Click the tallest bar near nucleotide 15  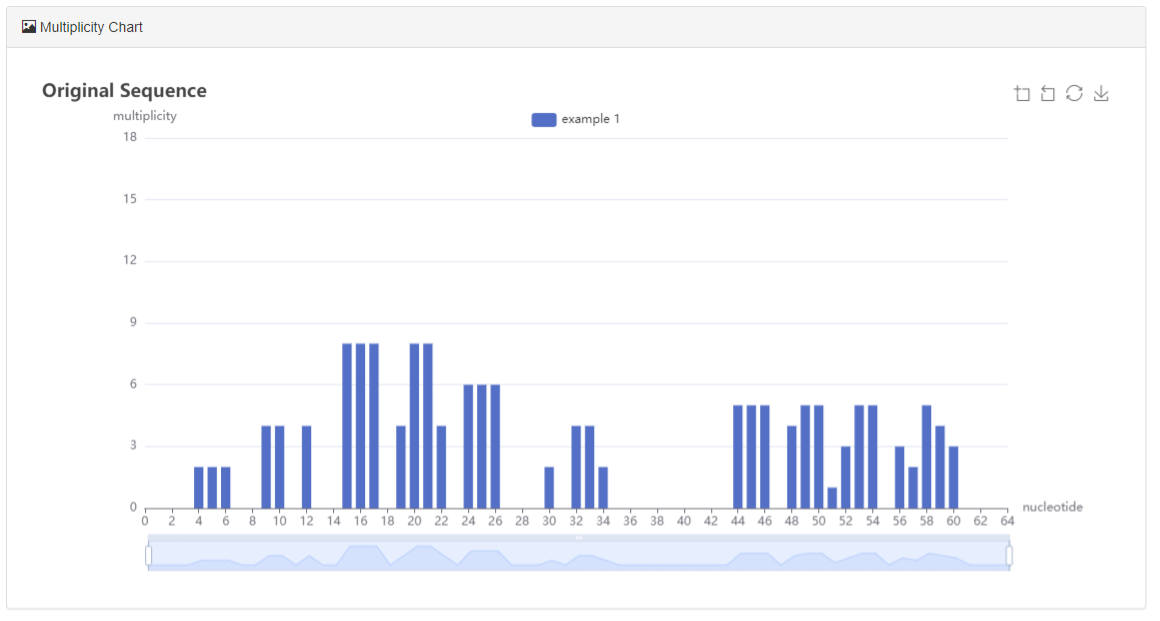point(349,420)
